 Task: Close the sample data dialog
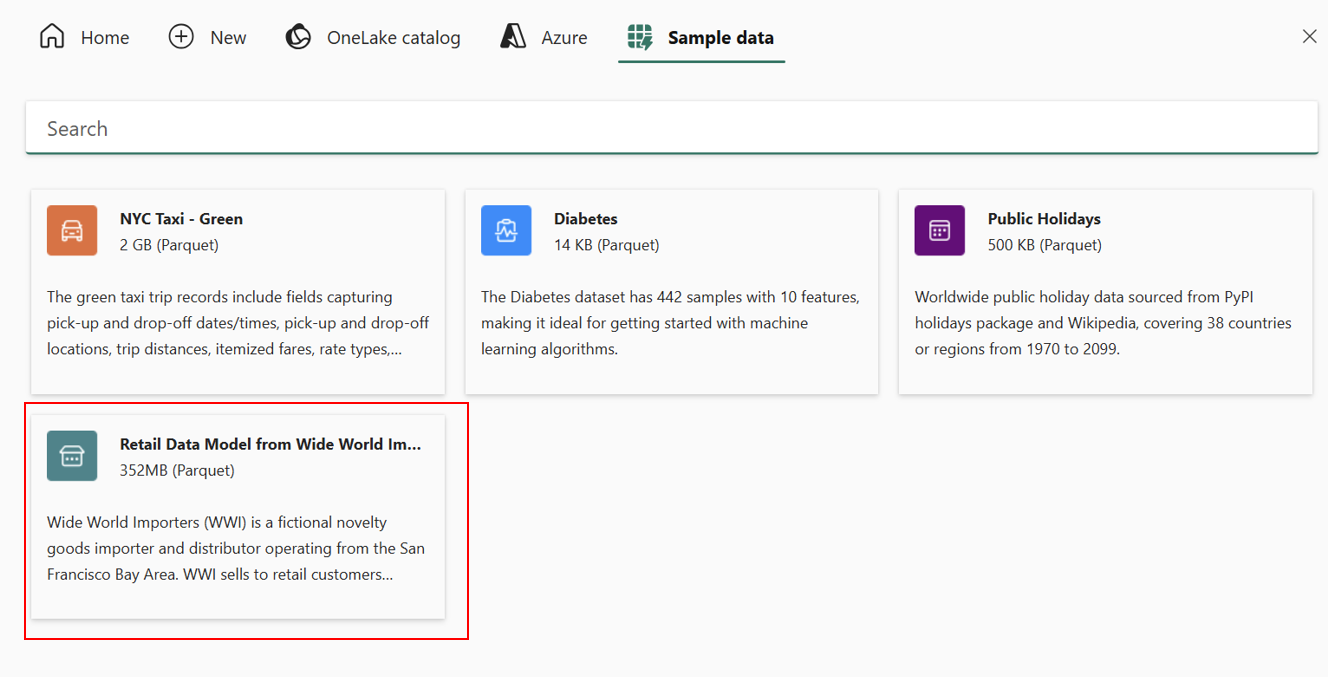[x=1309, y=36]
